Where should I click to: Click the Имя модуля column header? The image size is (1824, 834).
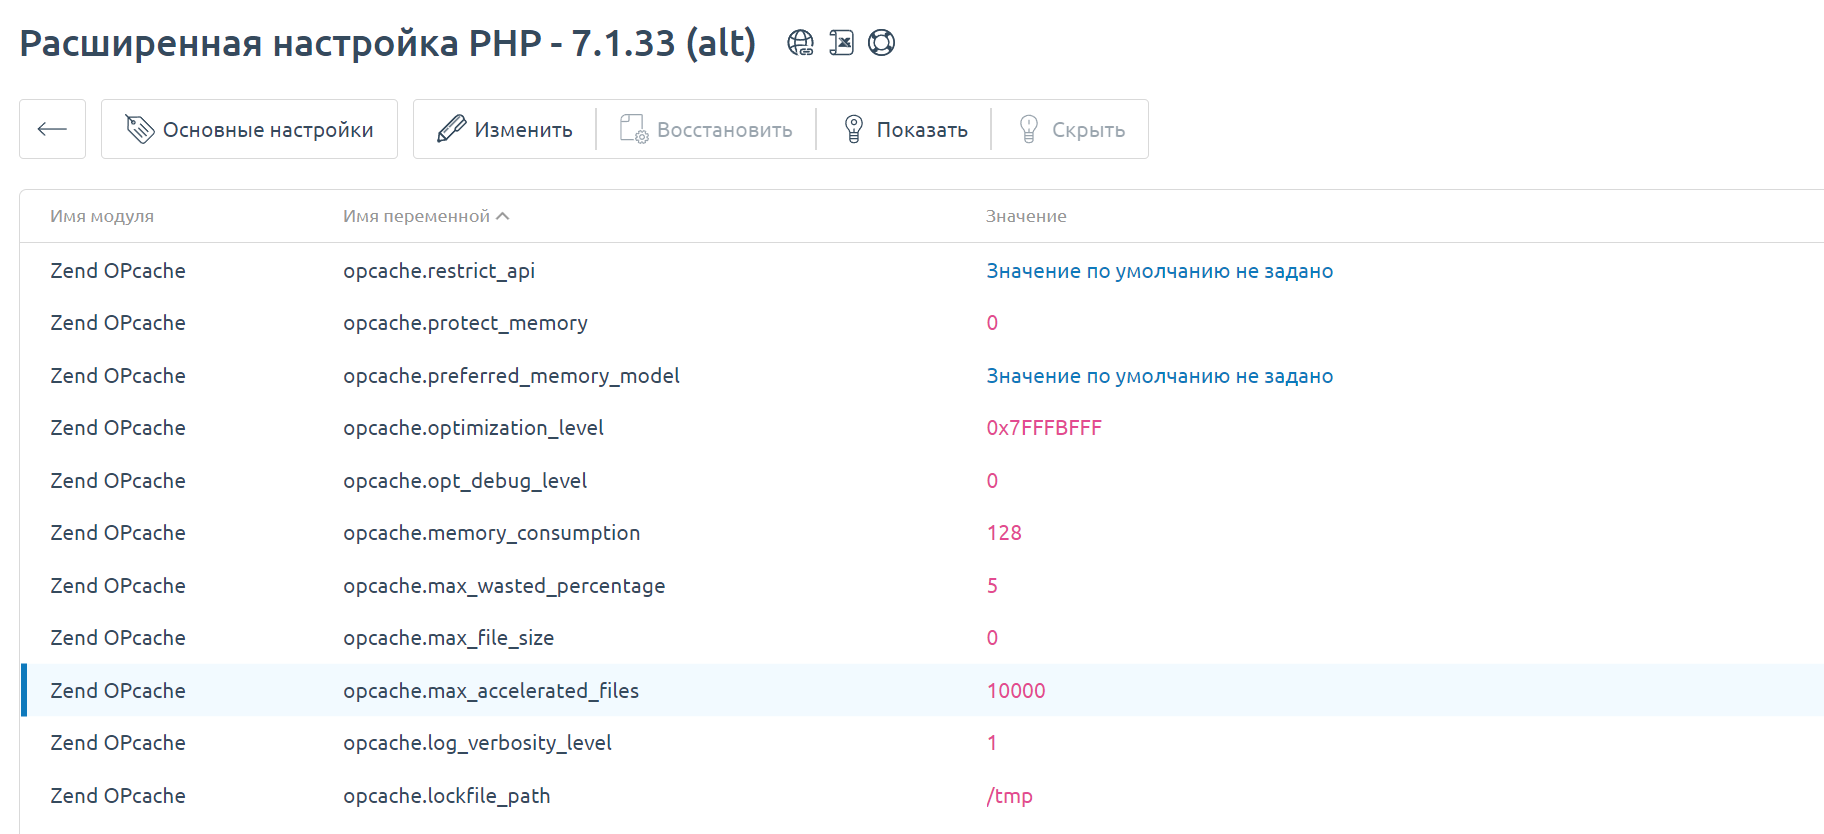pos(102,216)
